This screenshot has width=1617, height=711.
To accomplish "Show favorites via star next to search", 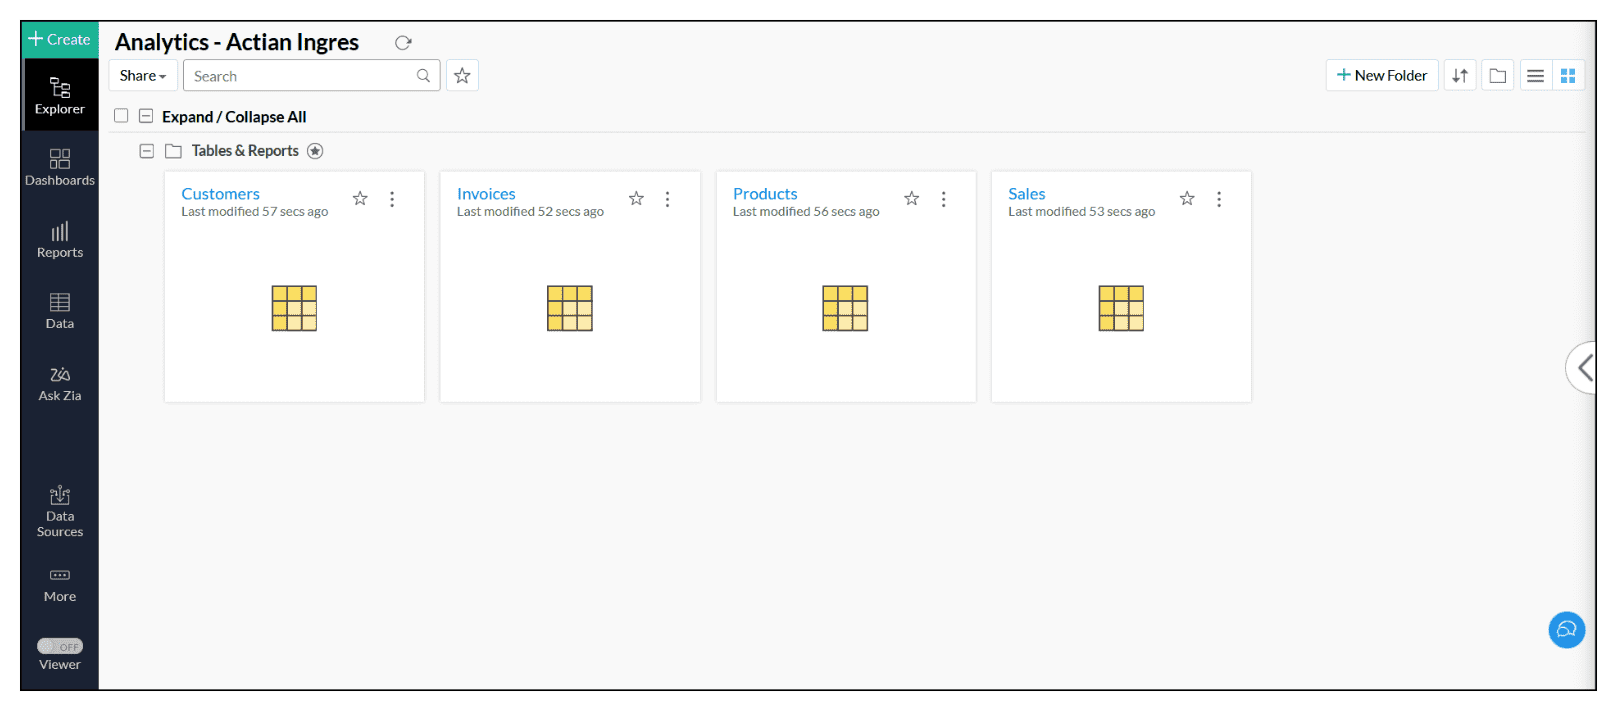I will pos(462,76).
